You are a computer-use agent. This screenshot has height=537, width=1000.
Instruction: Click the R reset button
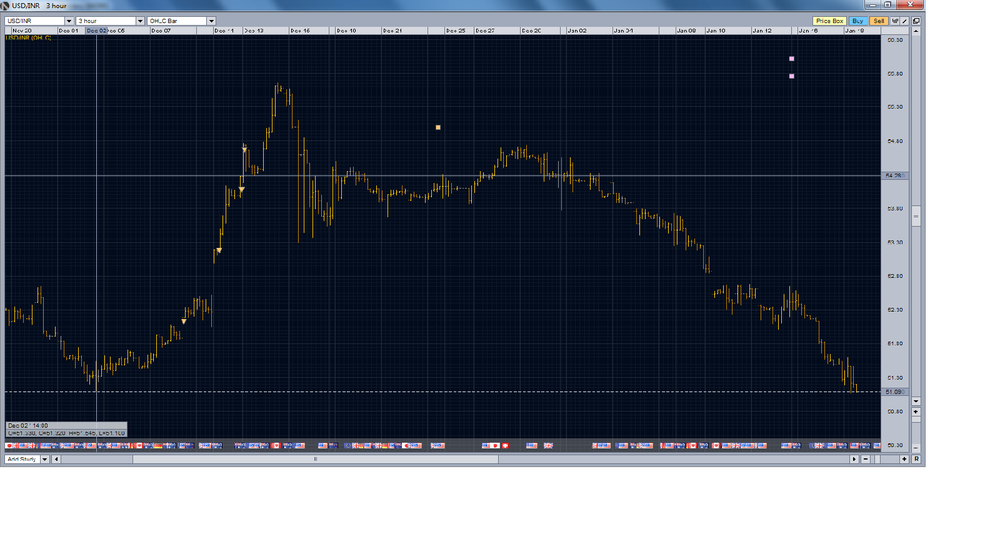(x=916, y=459)
